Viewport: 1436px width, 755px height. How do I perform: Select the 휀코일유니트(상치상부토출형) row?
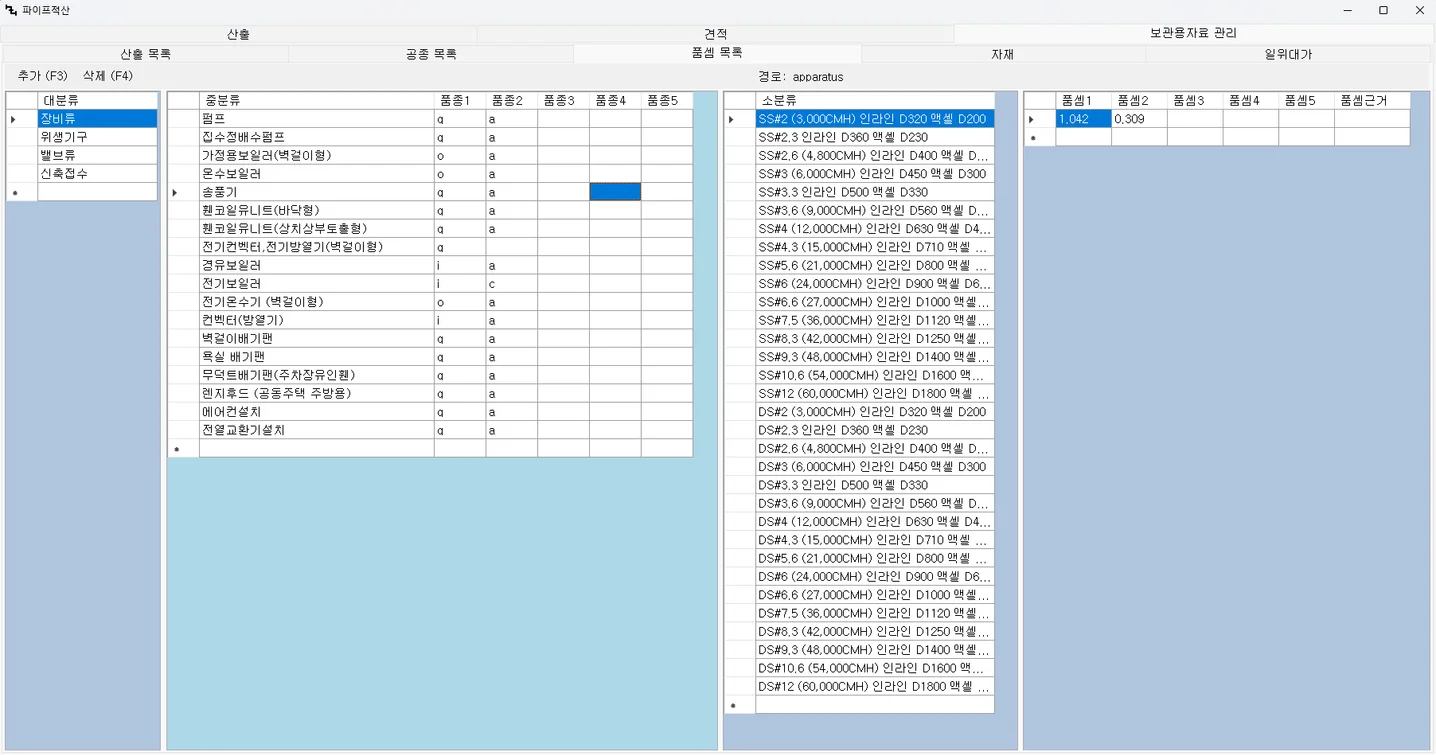pos(316,229)
